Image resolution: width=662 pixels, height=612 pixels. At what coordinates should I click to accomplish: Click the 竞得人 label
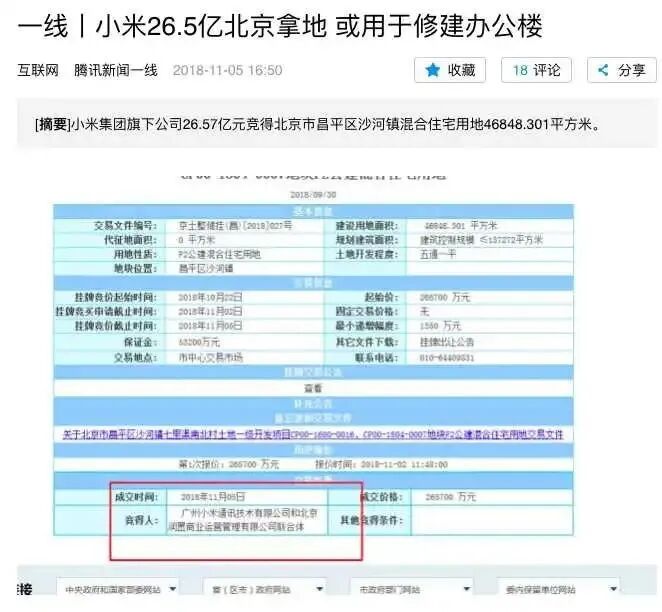pos(141,520)
